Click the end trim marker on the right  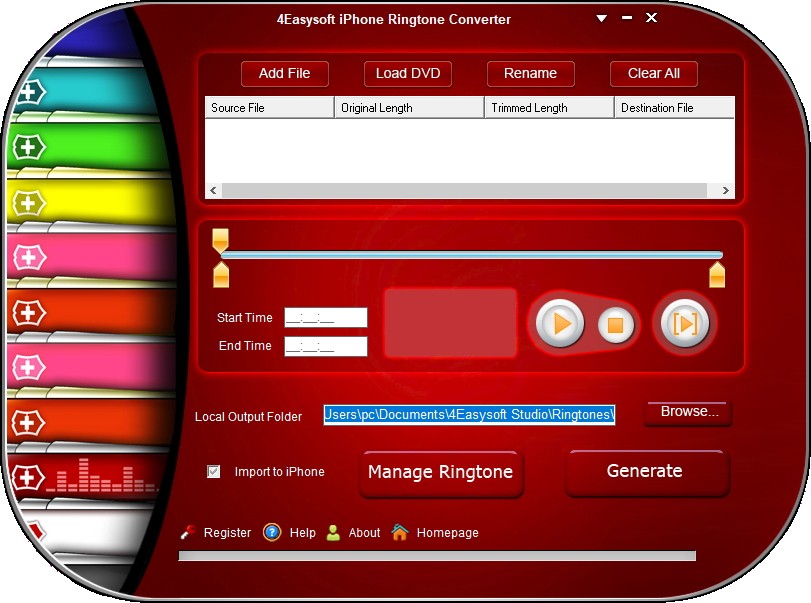click(x=717, y=275)
